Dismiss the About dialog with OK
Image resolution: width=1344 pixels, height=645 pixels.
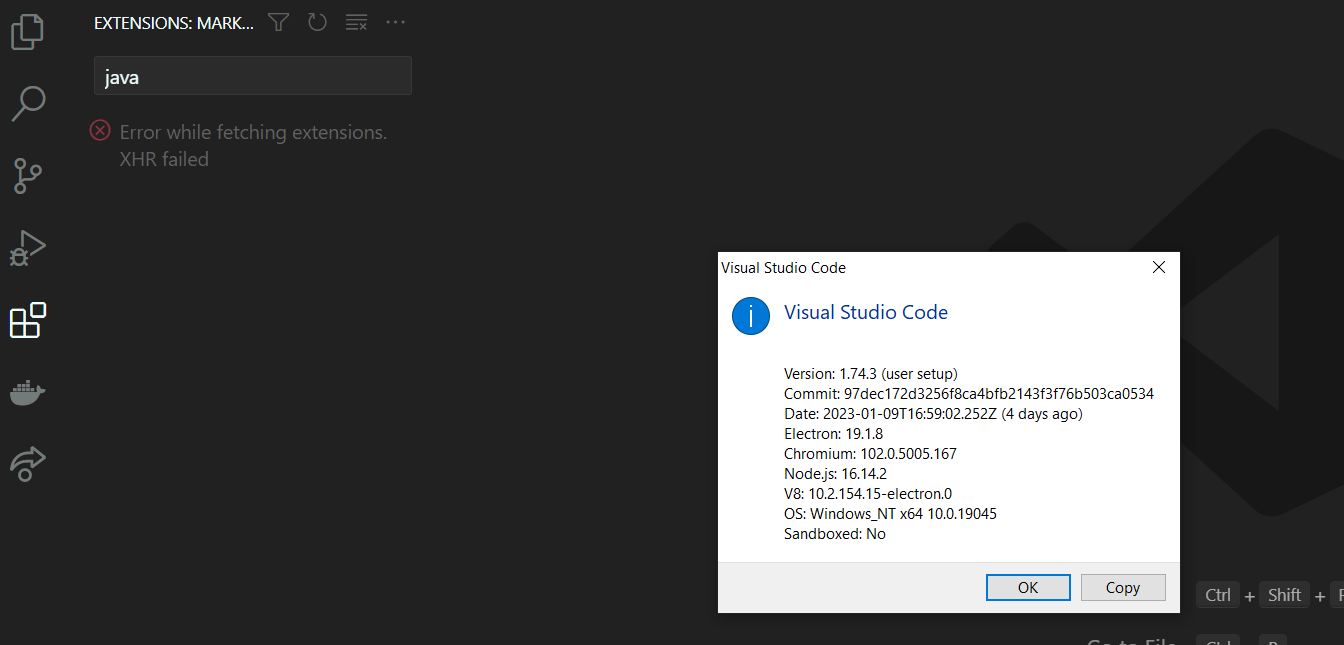(1028, 587)
